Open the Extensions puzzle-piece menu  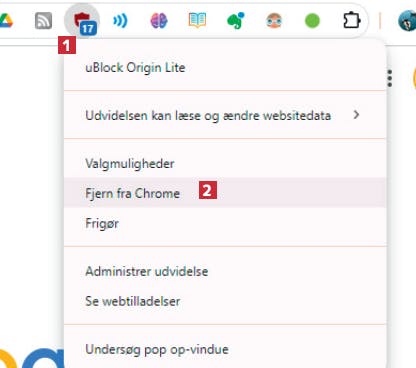point(351,21)
